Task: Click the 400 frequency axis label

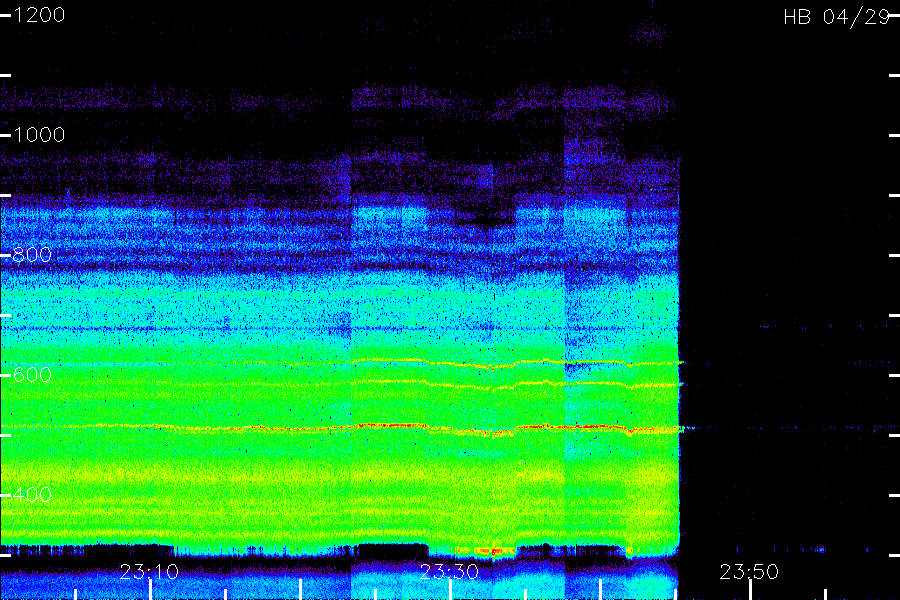Action: coord(32,494)
